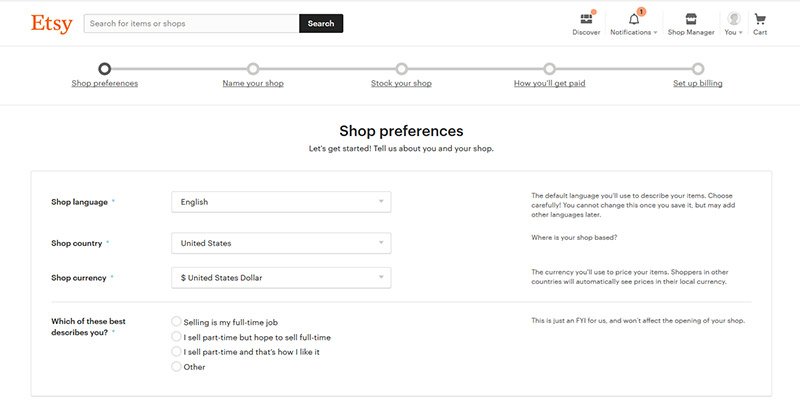Screen dimensions: 800x406
Task: Open the Shop Manager storefront icon
Action: [691, 19]
